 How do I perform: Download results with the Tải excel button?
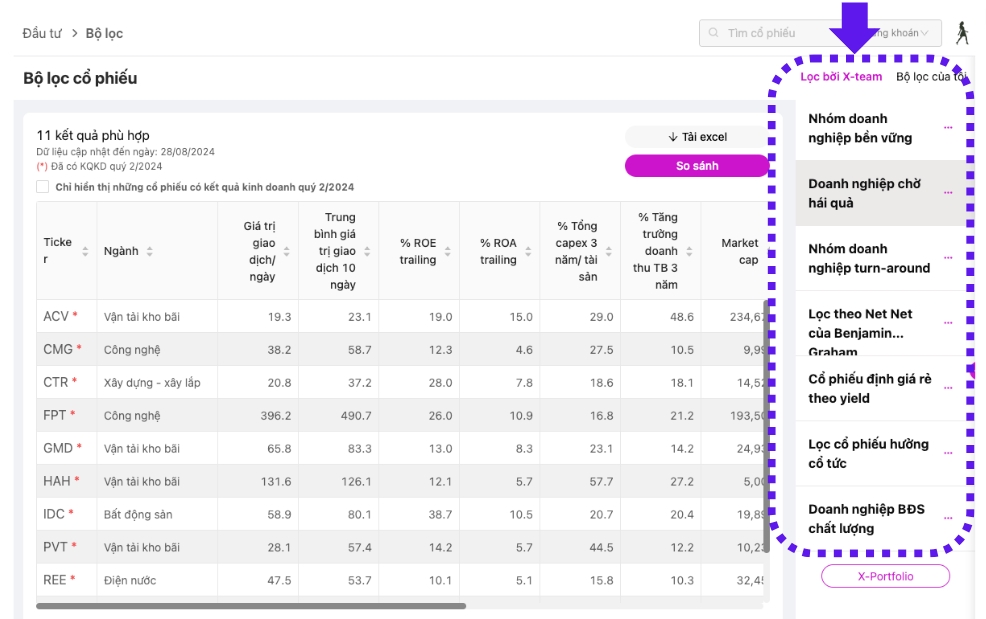click(697, 137)
